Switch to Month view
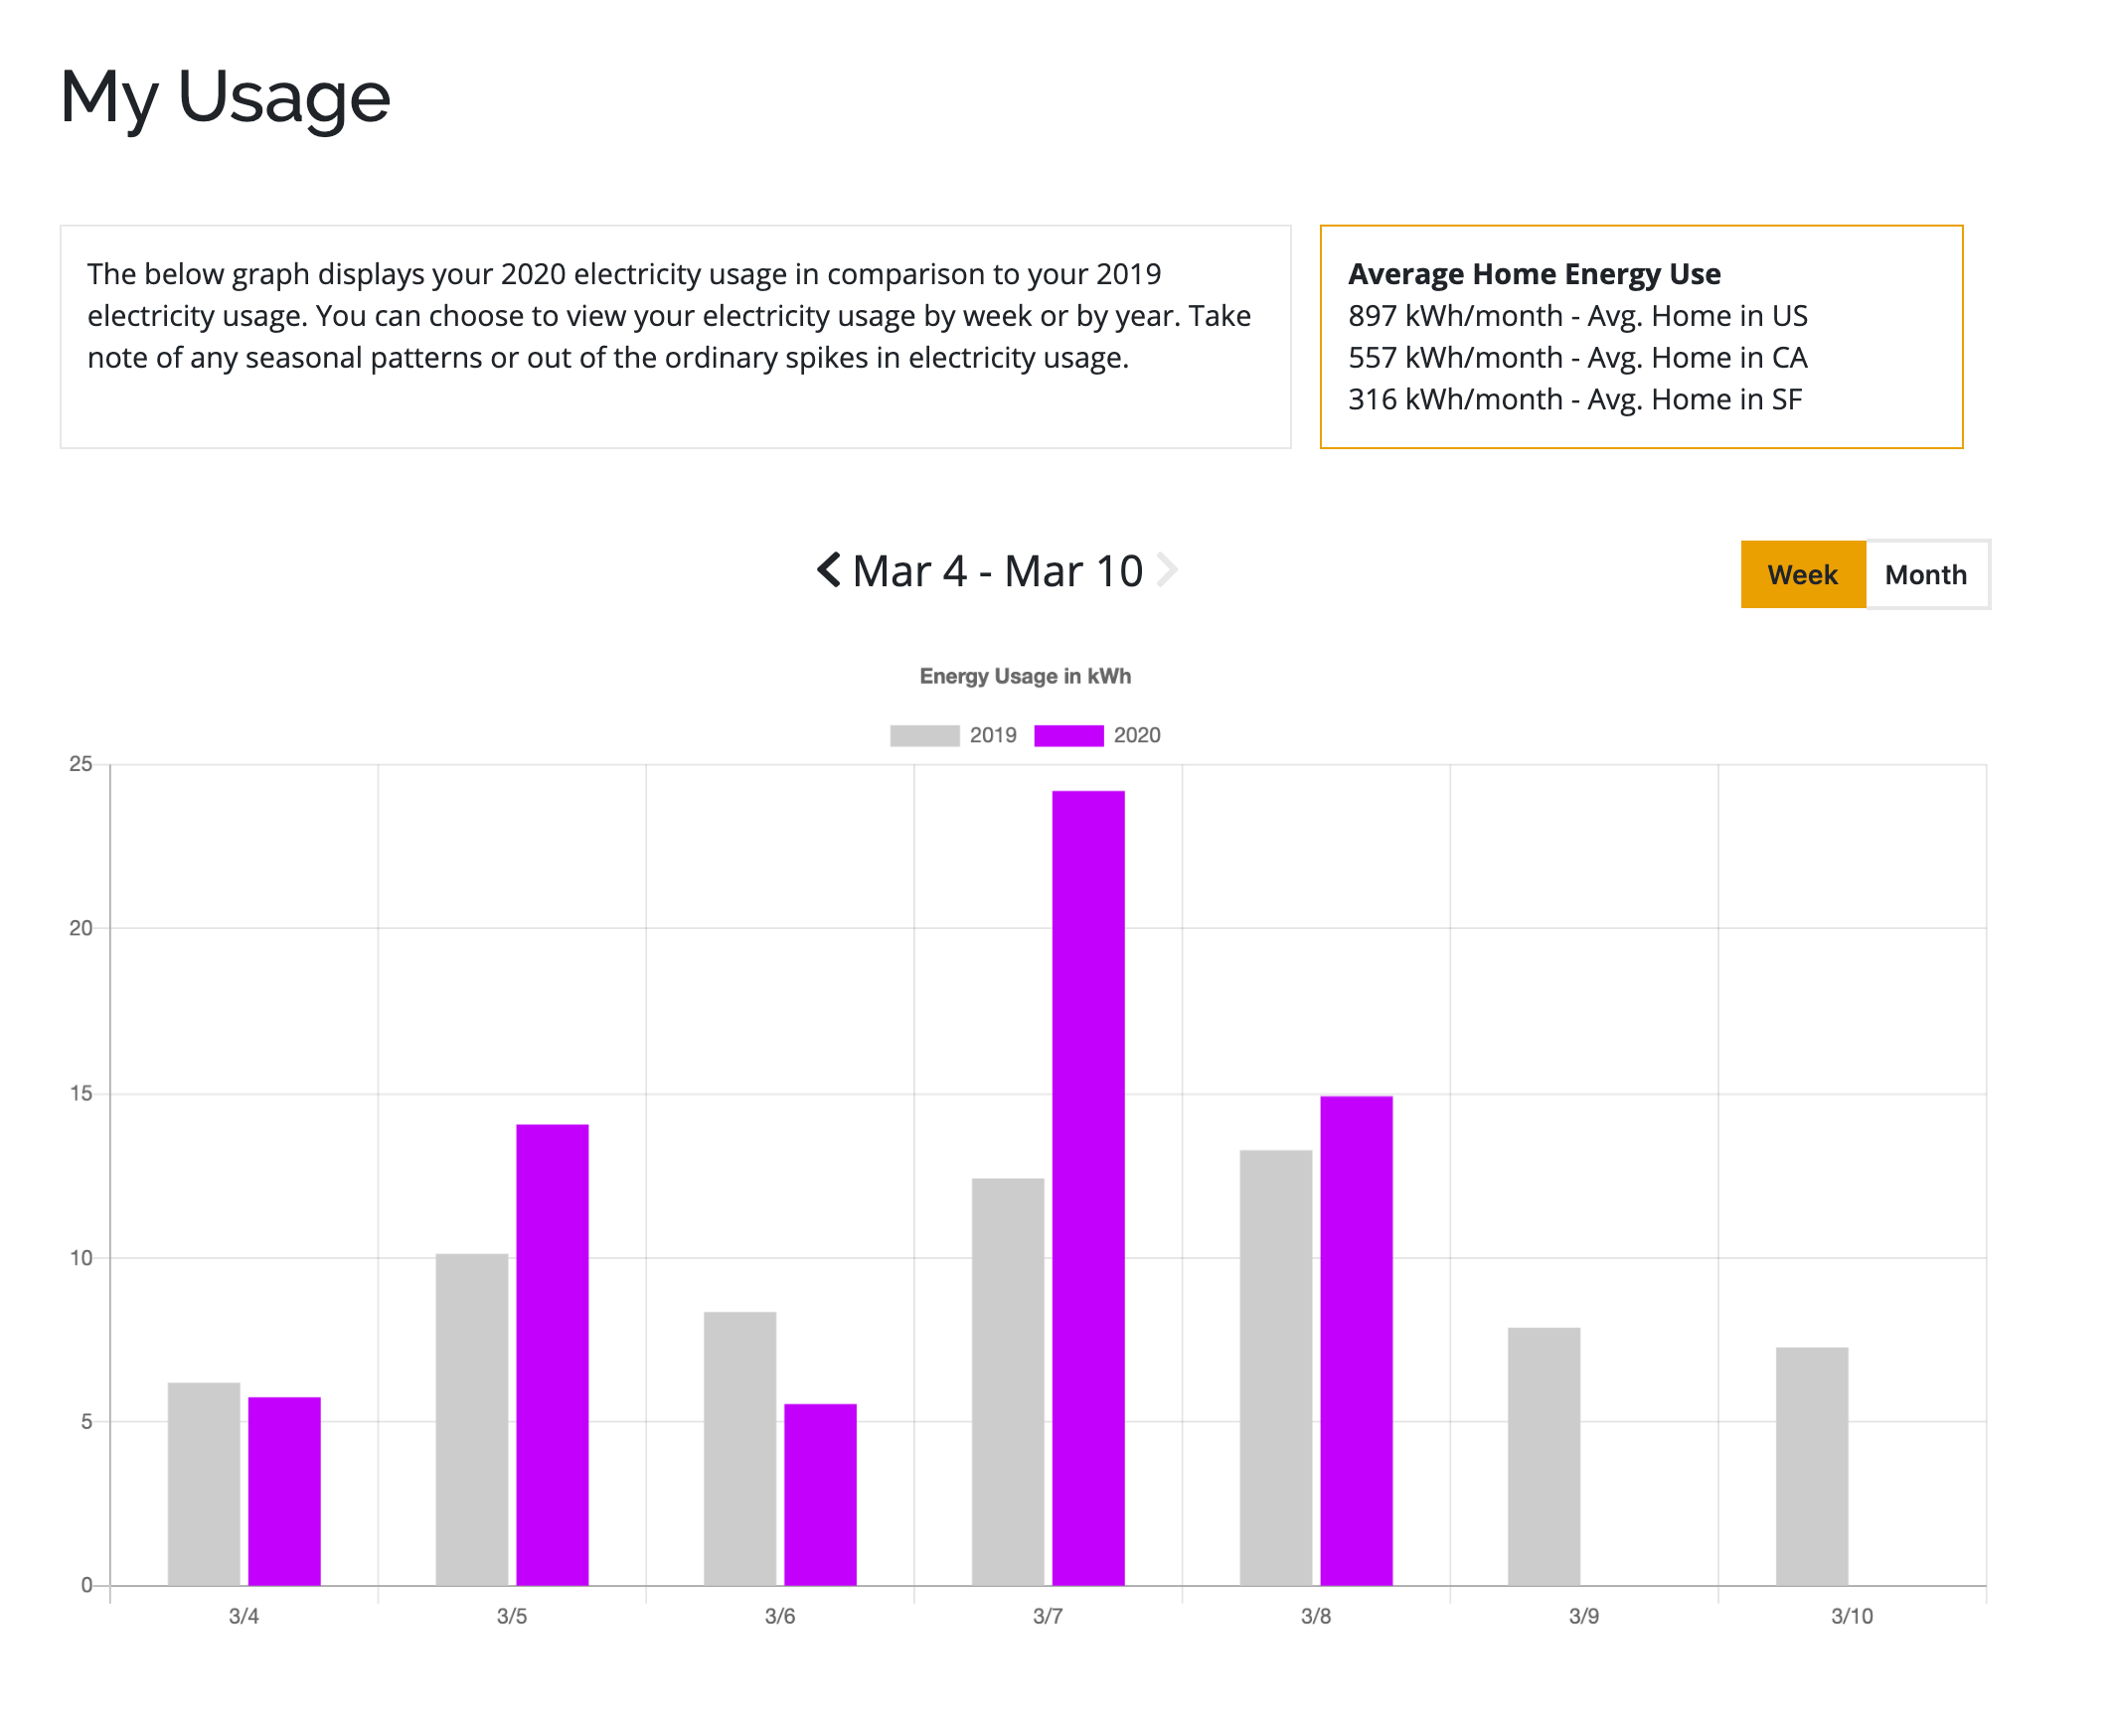2116x1736 pixels. point(1925,575)
